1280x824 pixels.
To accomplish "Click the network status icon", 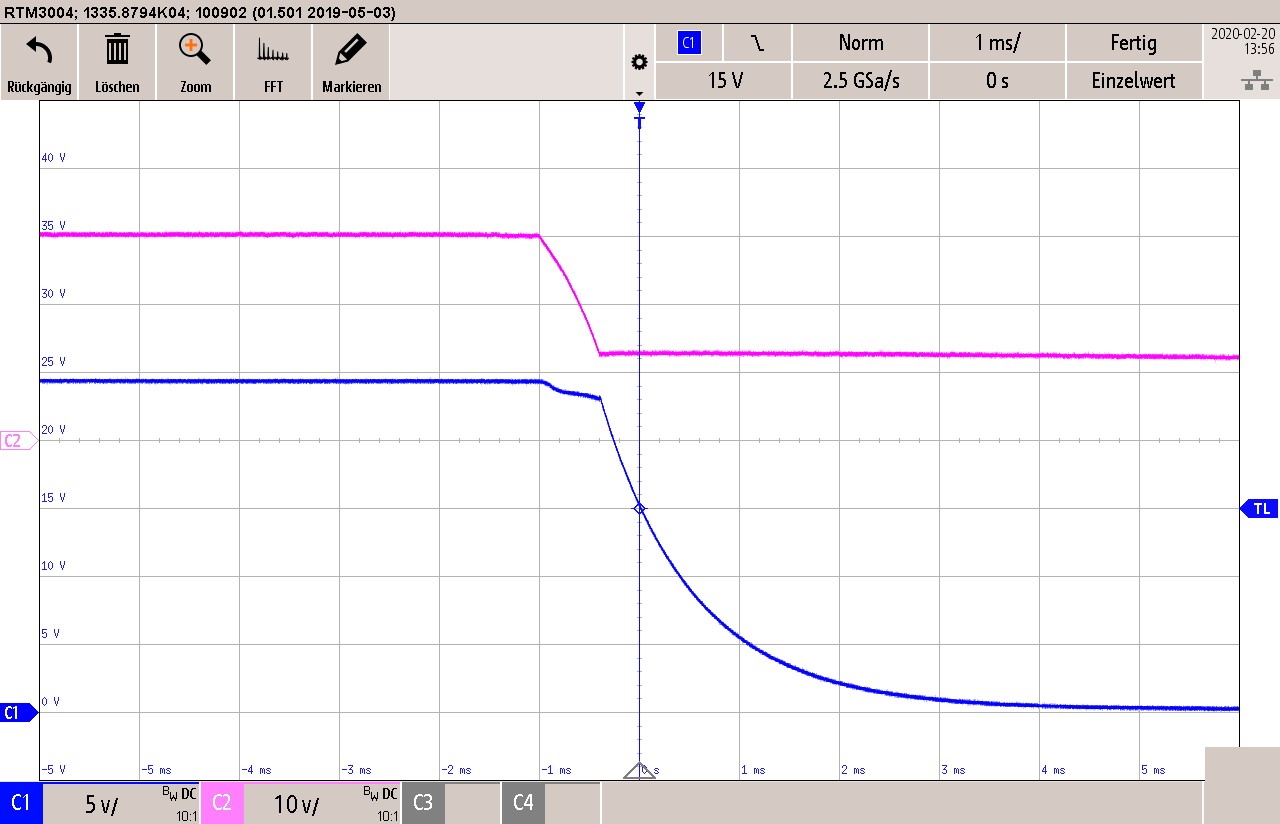I will tap(1256, 82).
